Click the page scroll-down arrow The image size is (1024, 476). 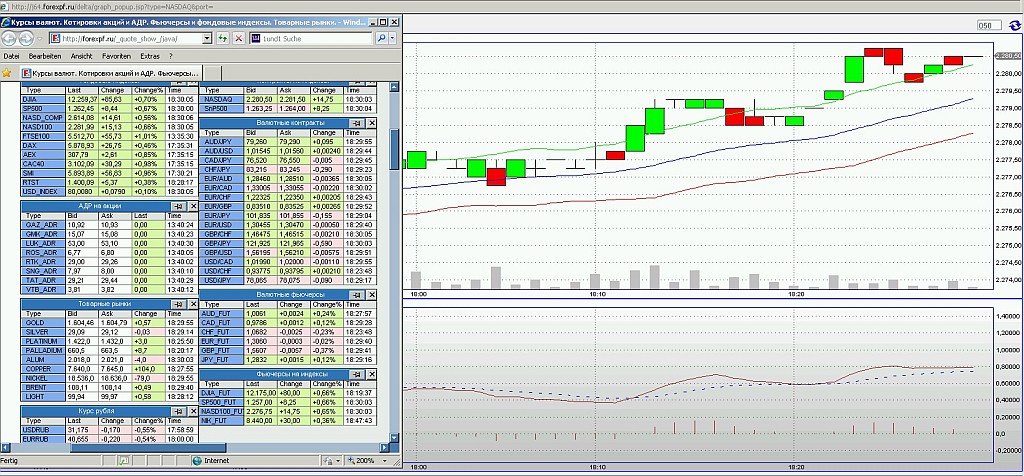(394, 437)
